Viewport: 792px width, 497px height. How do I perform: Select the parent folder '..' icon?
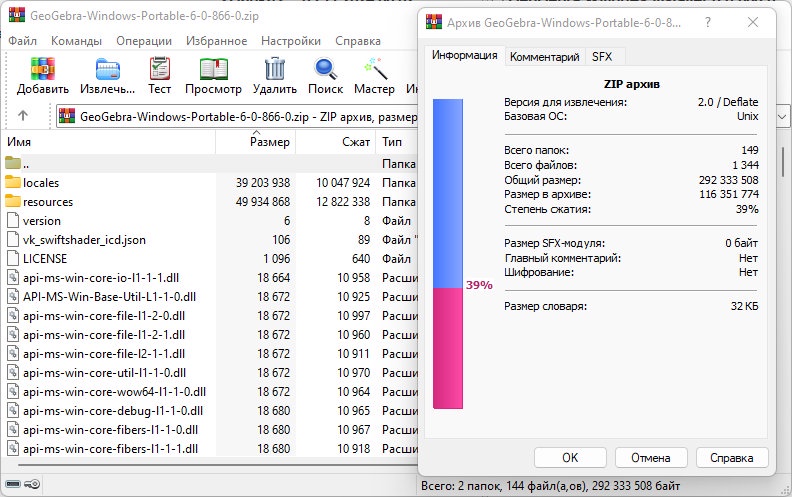13,163
